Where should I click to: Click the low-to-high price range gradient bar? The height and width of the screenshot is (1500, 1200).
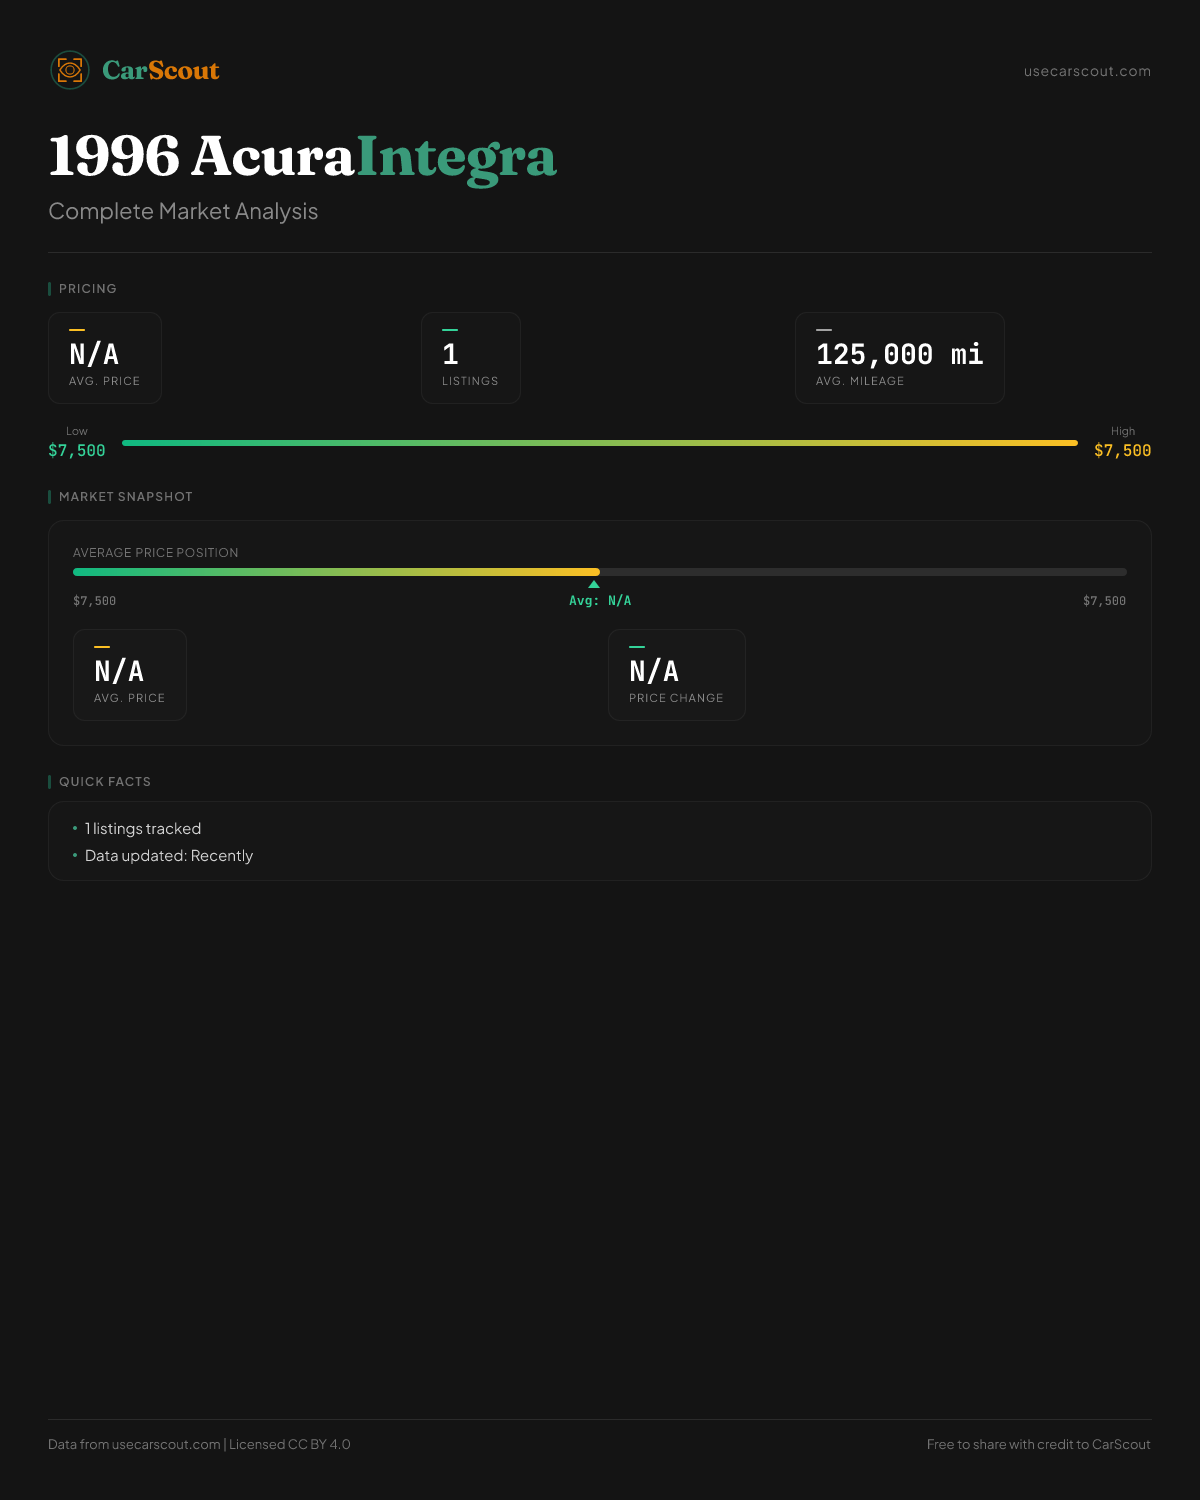coord(600,443)
